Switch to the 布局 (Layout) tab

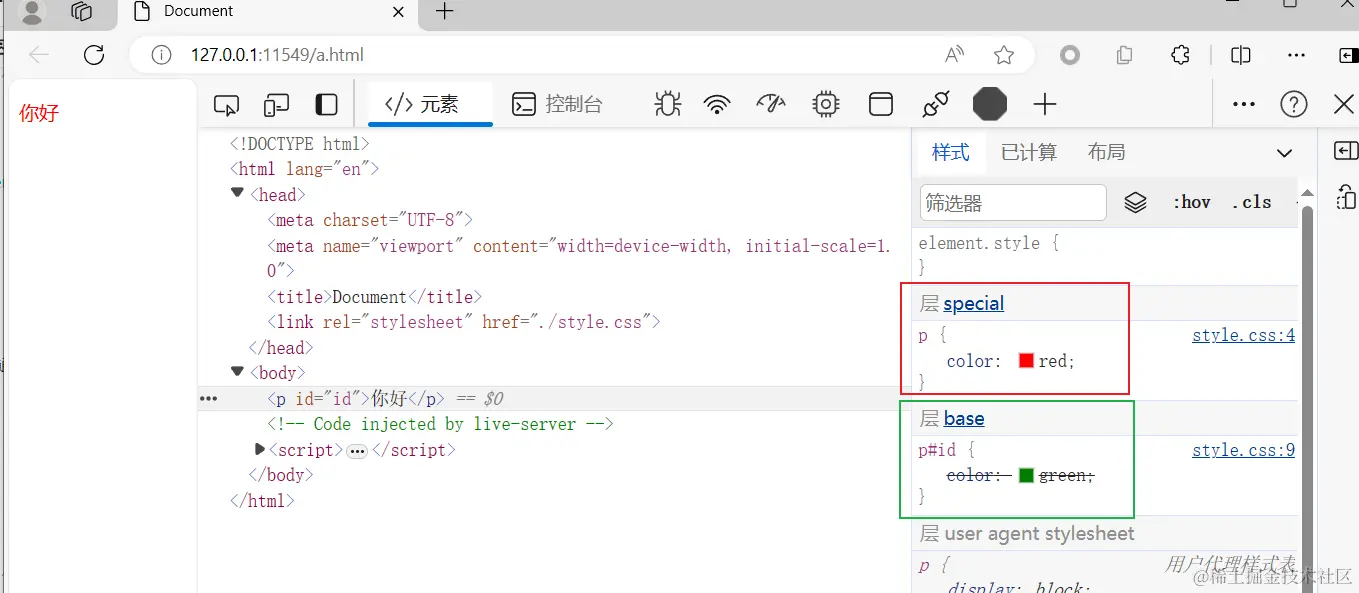coord(1107,152)
